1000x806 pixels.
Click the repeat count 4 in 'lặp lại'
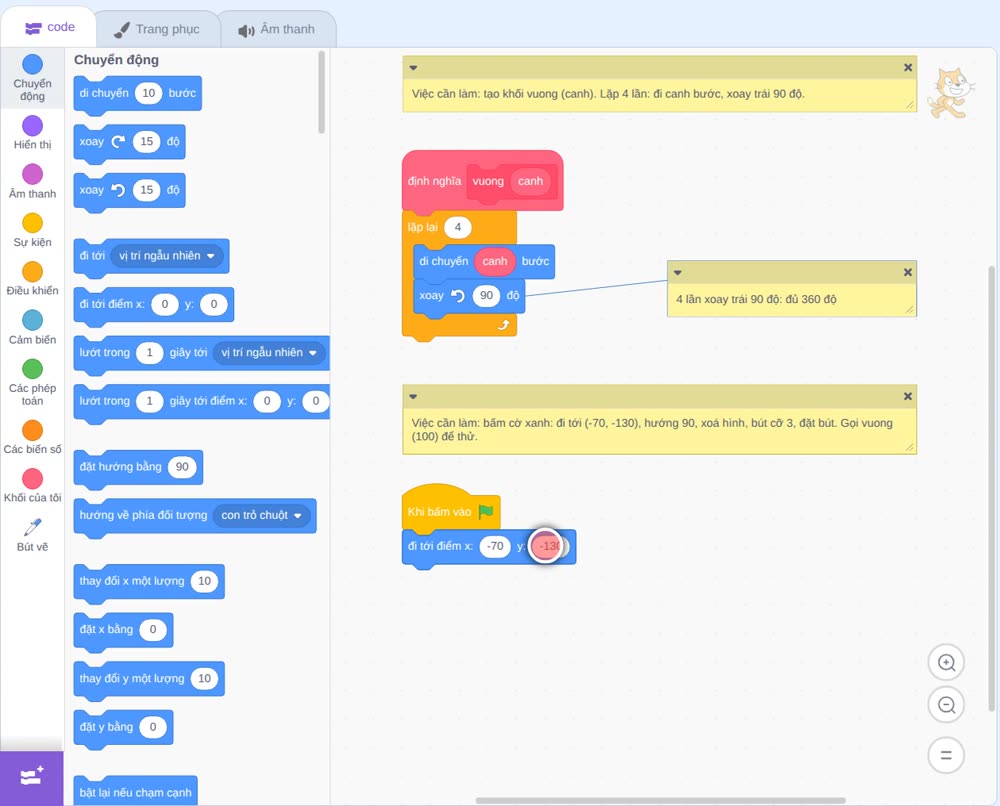click(457, 227)
